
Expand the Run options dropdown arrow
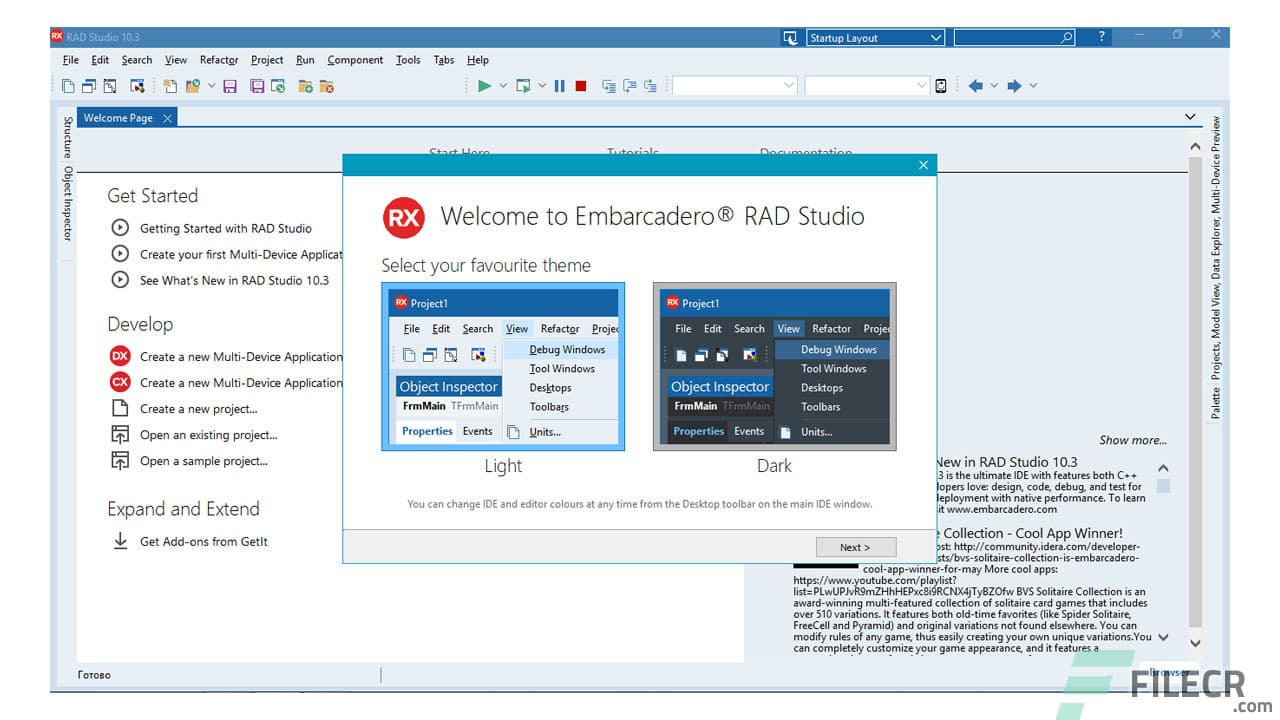[x=502, y=85]
